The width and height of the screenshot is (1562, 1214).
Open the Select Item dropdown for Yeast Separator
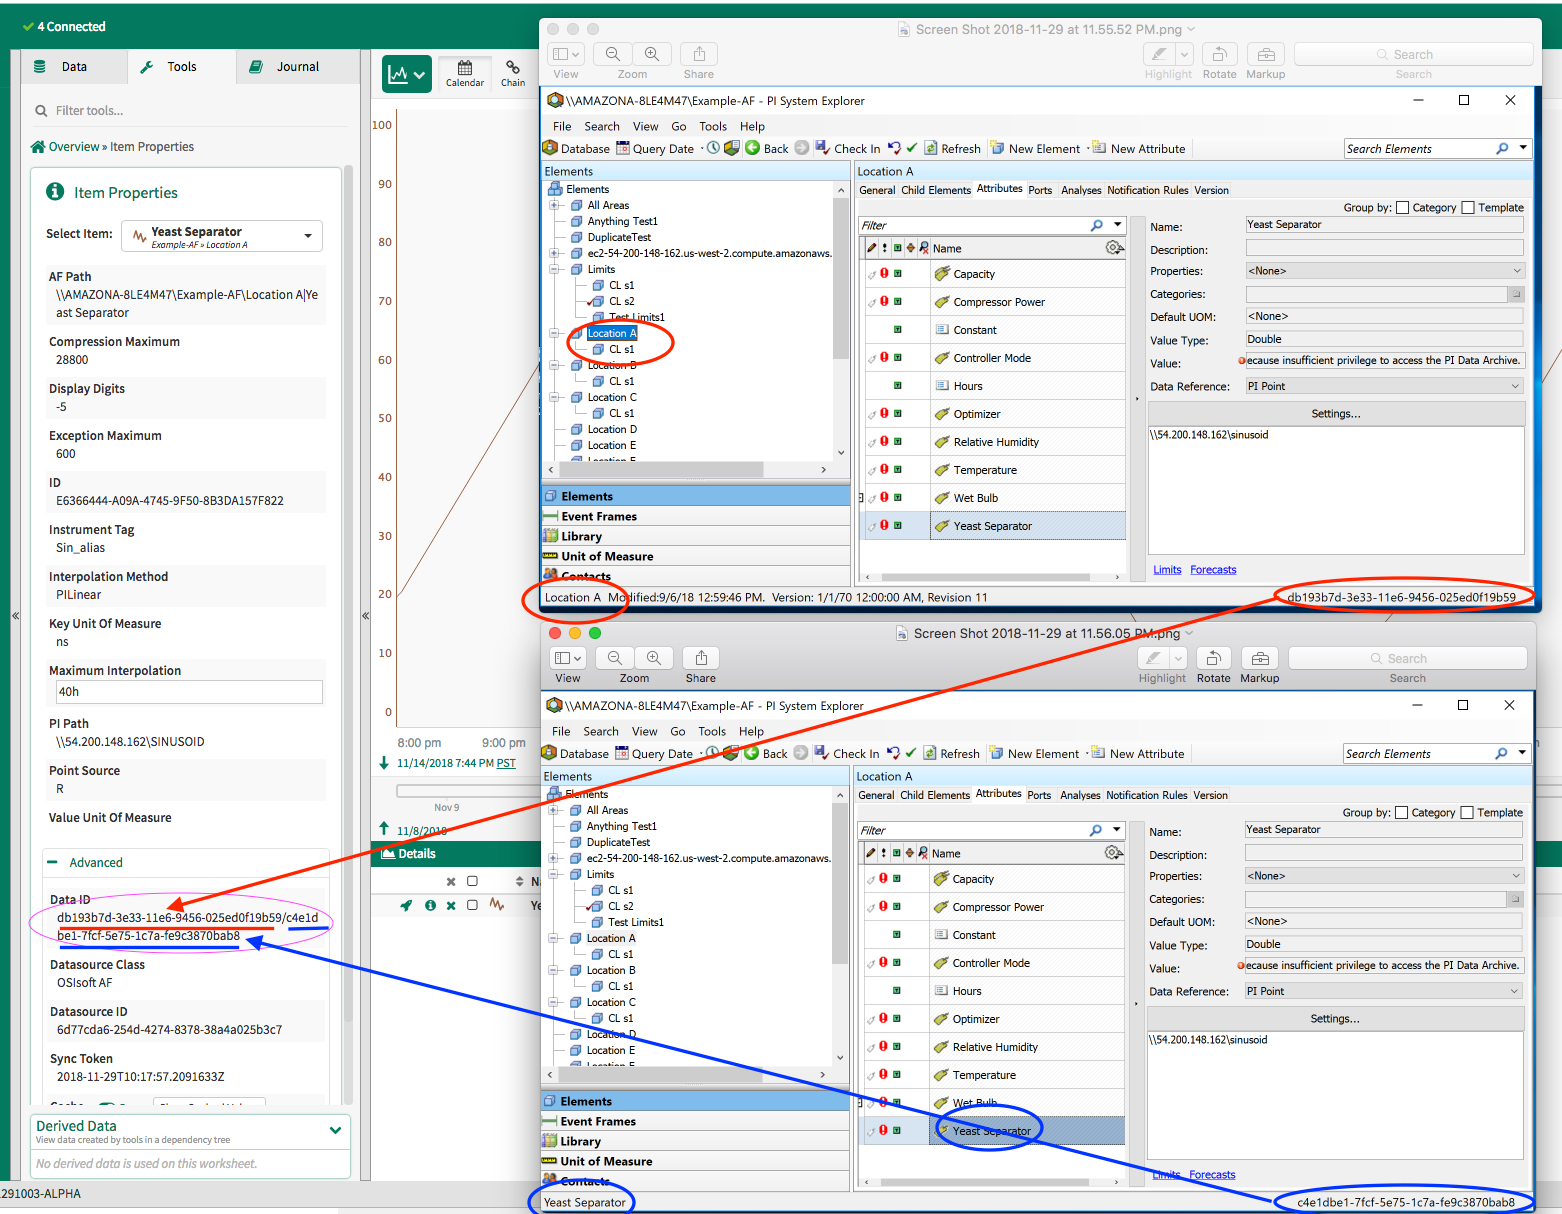(x=310, y=235)
